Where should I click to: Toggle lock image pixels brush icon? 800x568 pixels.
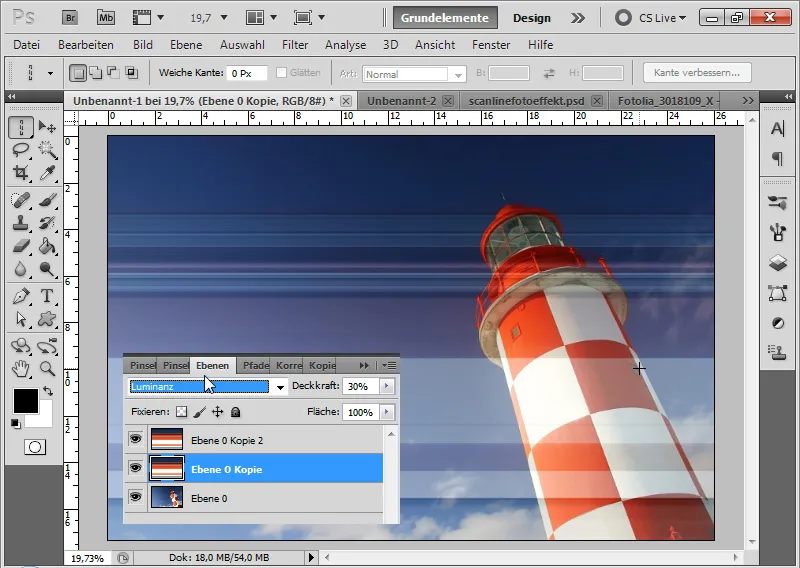click(199, 412)
